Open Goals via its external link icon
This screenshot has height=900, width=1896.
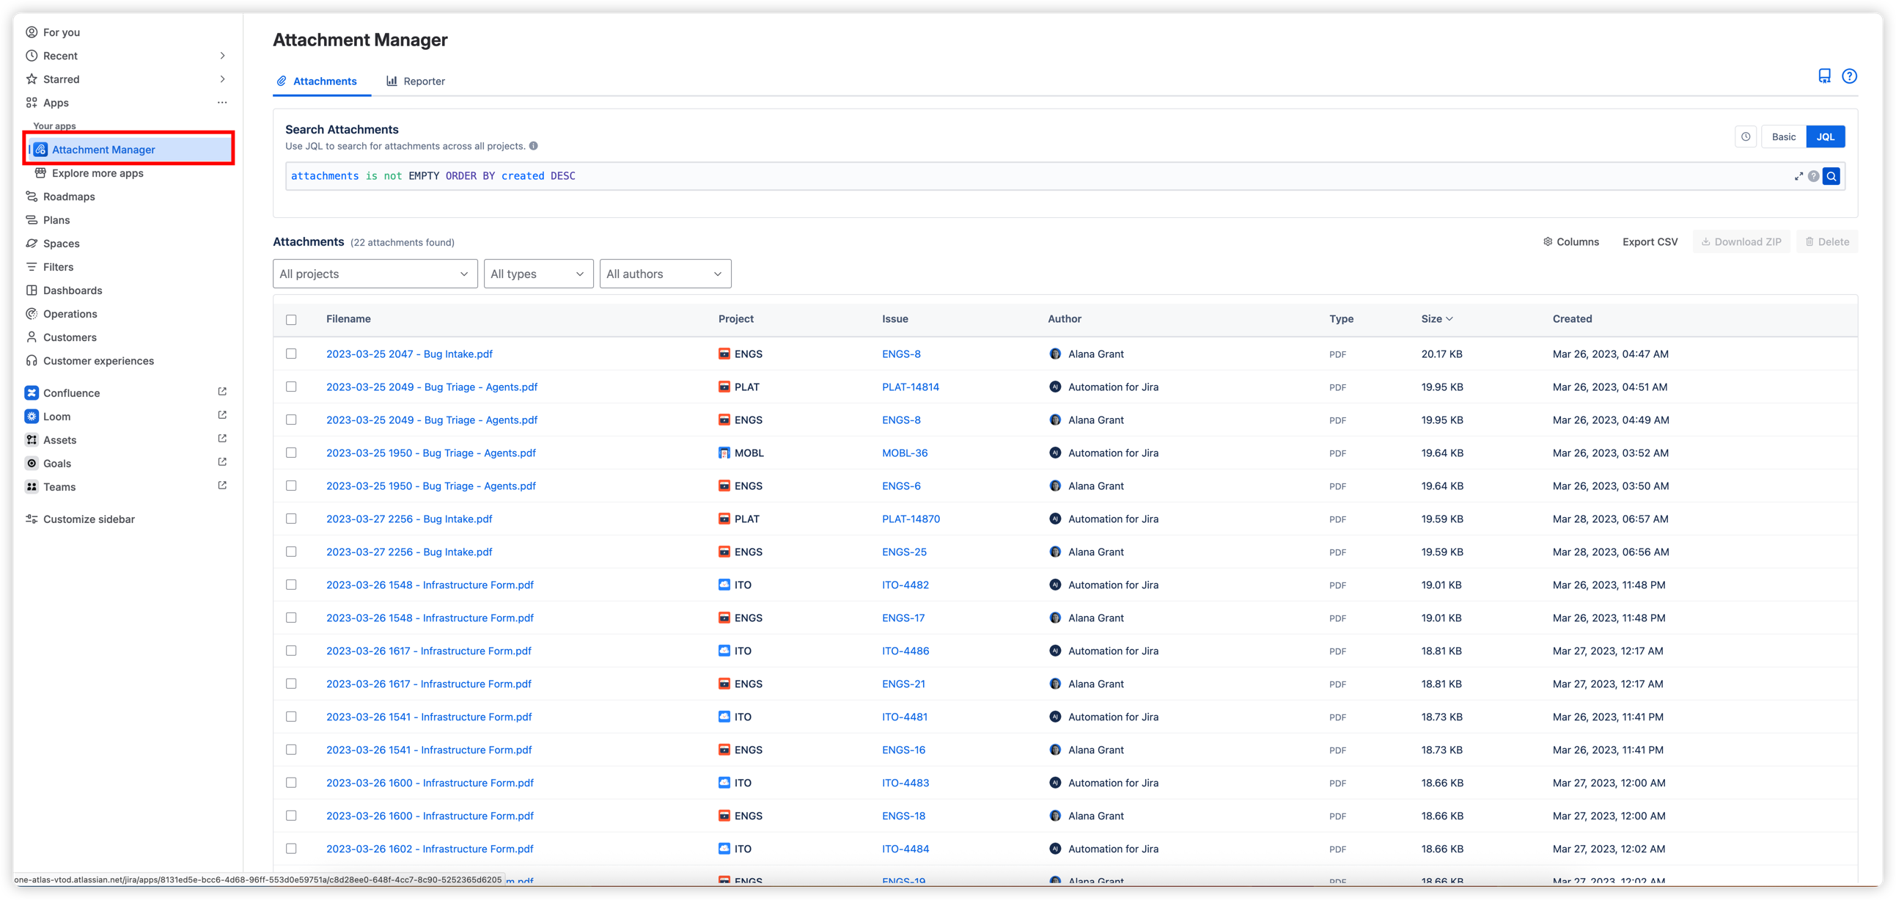222,463
